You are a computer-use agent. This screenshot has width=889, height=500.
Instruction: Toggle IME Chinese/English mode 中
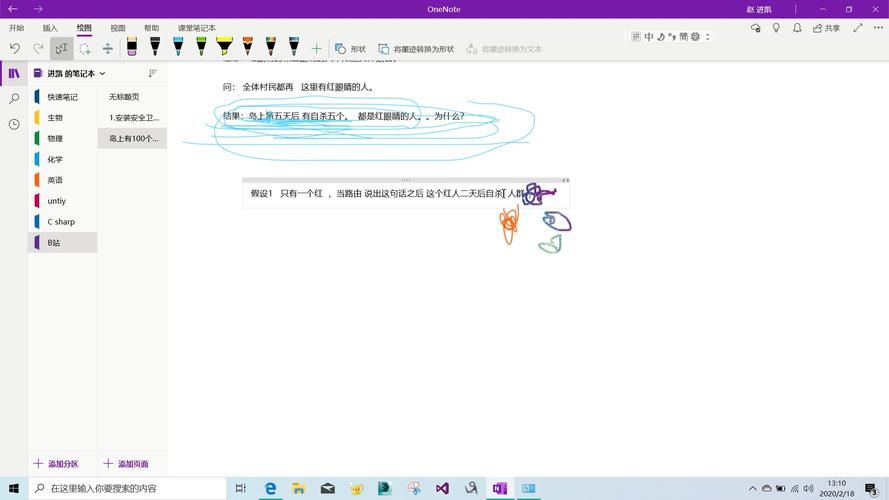(649, 36)
